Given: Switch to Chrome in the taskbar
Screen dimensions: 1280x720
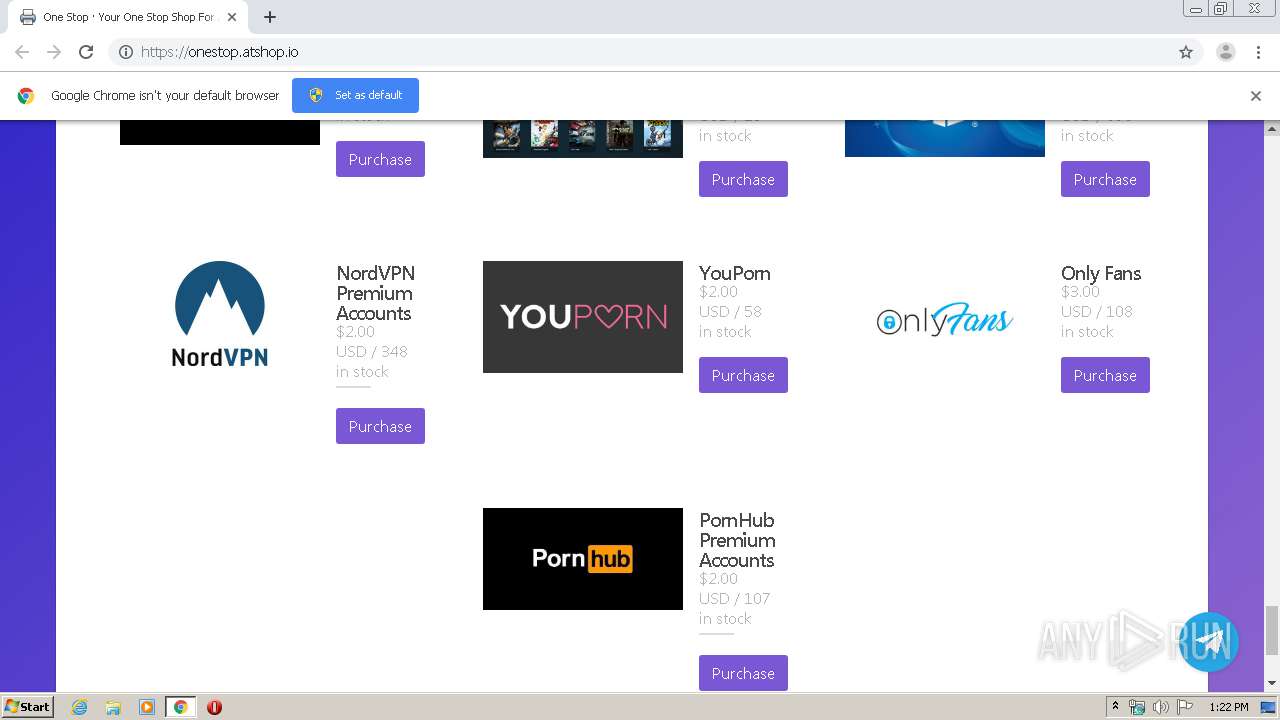Looking at the screenshot, I should [180, 707].
